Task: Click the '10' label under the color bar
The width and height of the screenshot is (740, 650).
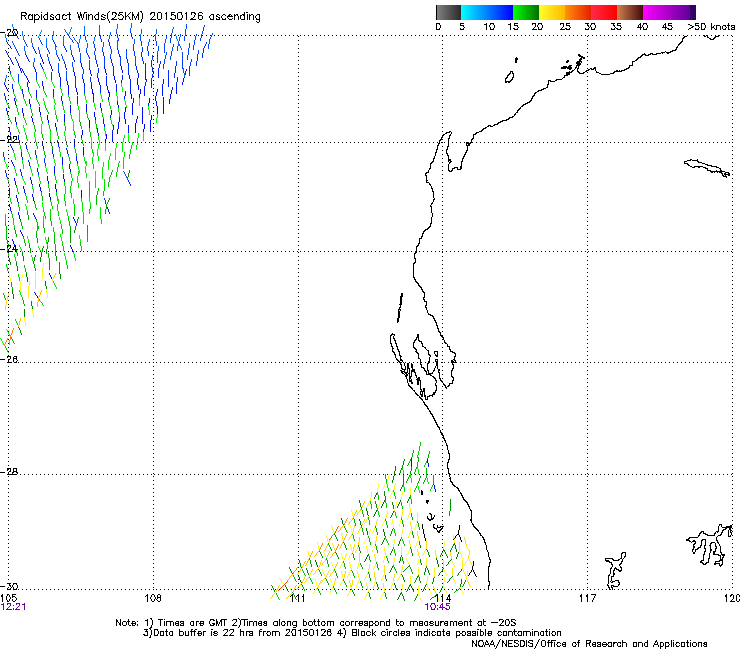Action: (x=489, y=27)
